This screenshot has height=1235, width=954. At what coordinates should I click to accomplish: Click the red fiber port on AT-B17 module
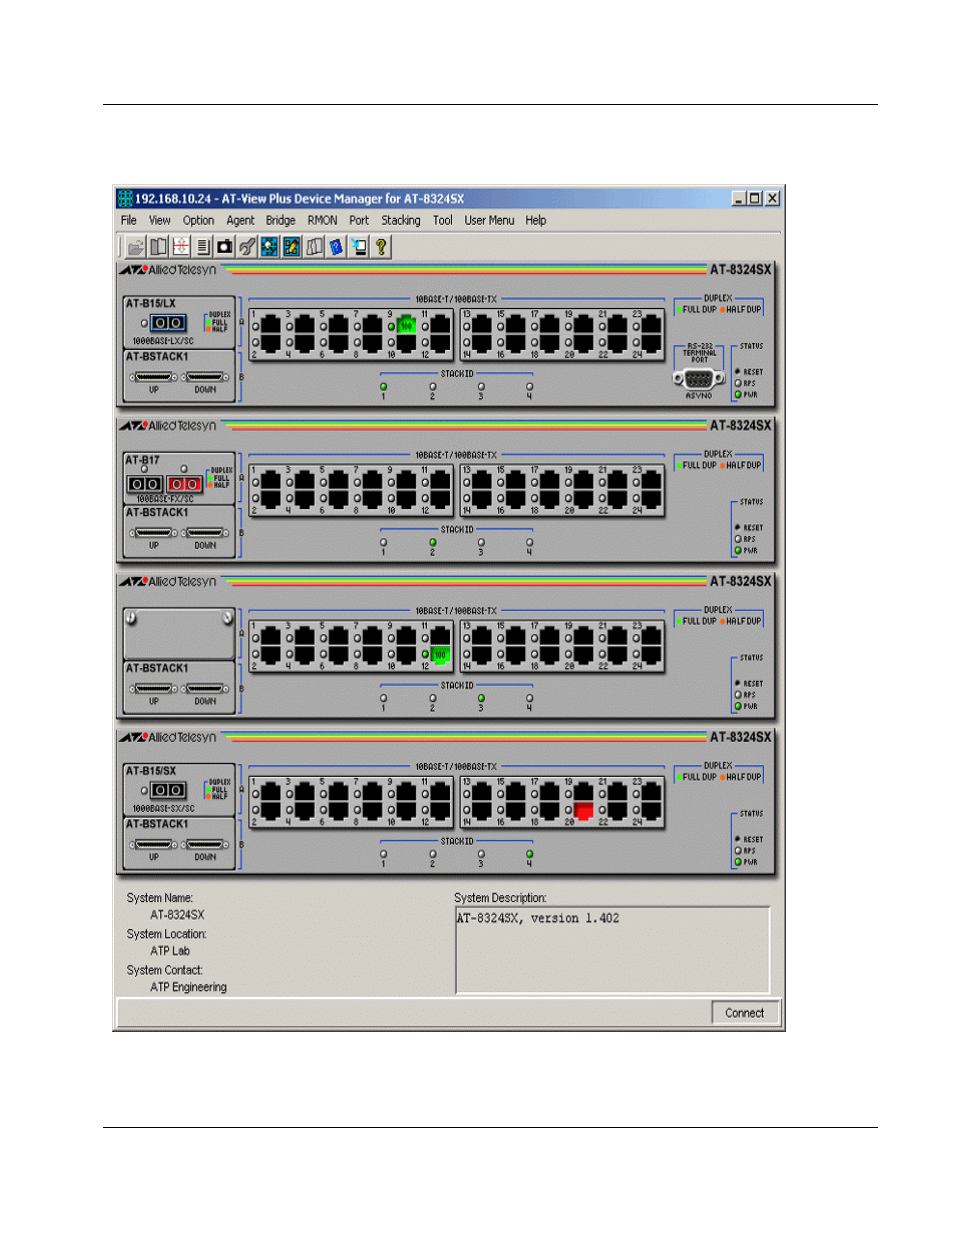[184, 484]
